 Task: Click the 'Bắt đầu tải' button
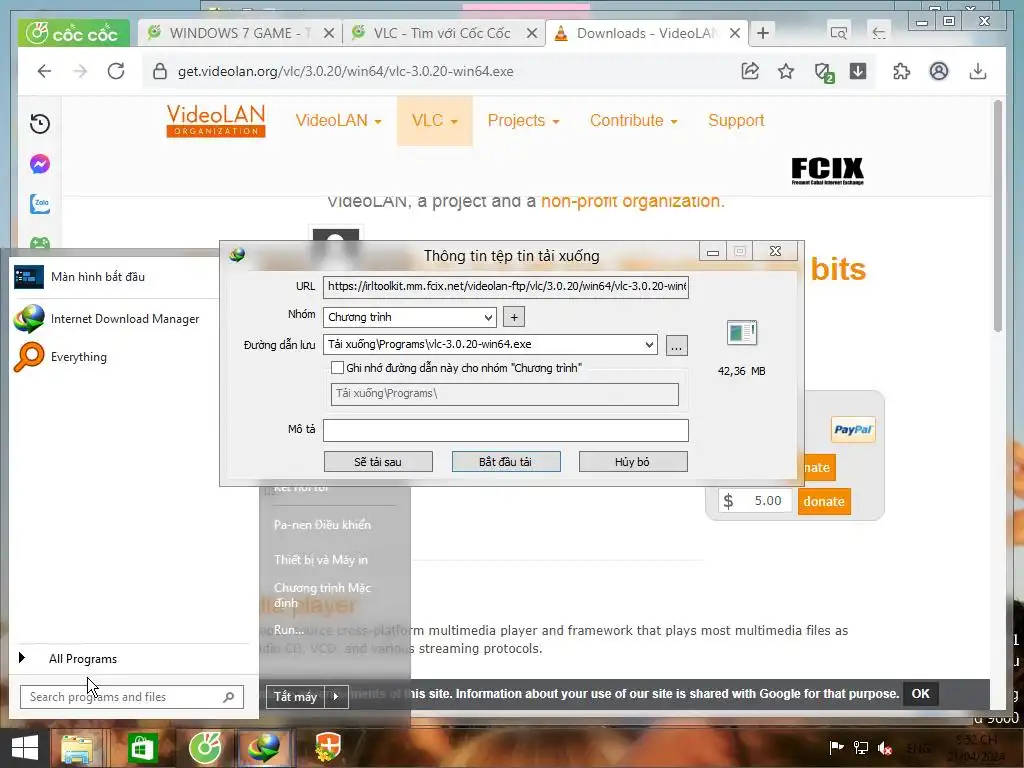click(x=505, y=462)
